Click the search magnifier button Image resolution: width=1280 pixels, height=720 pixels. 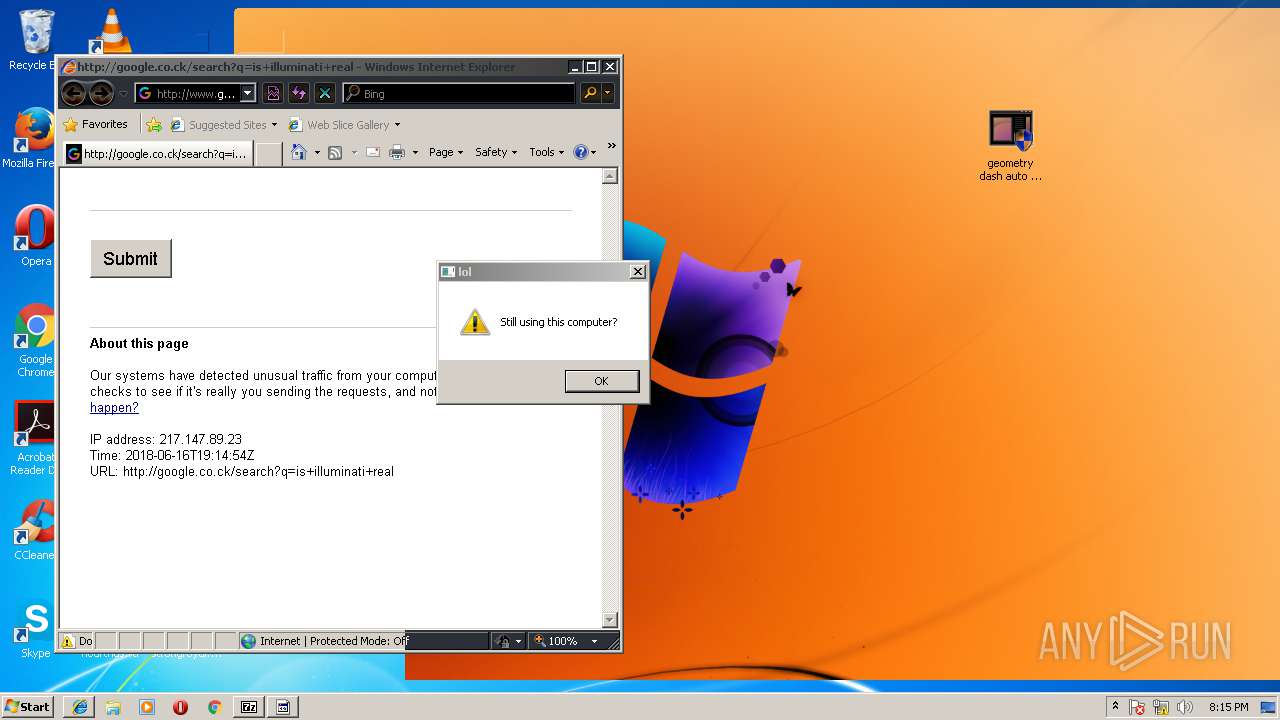coord(590,94)
